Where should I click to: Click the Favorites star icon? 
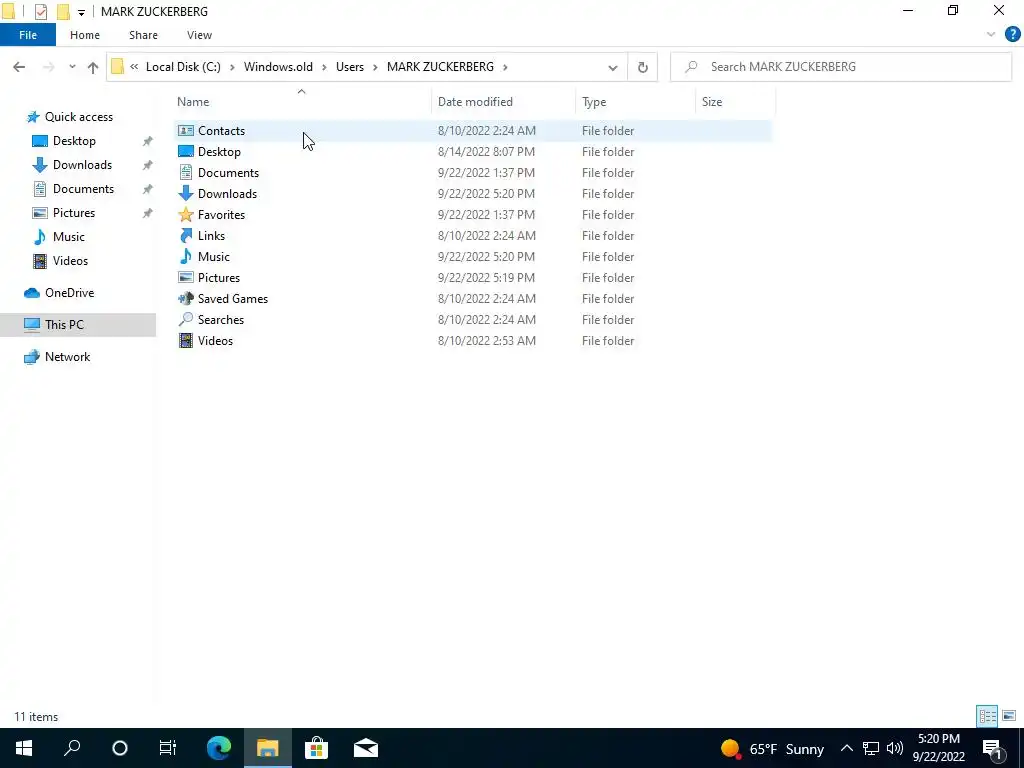click(185, 214)
